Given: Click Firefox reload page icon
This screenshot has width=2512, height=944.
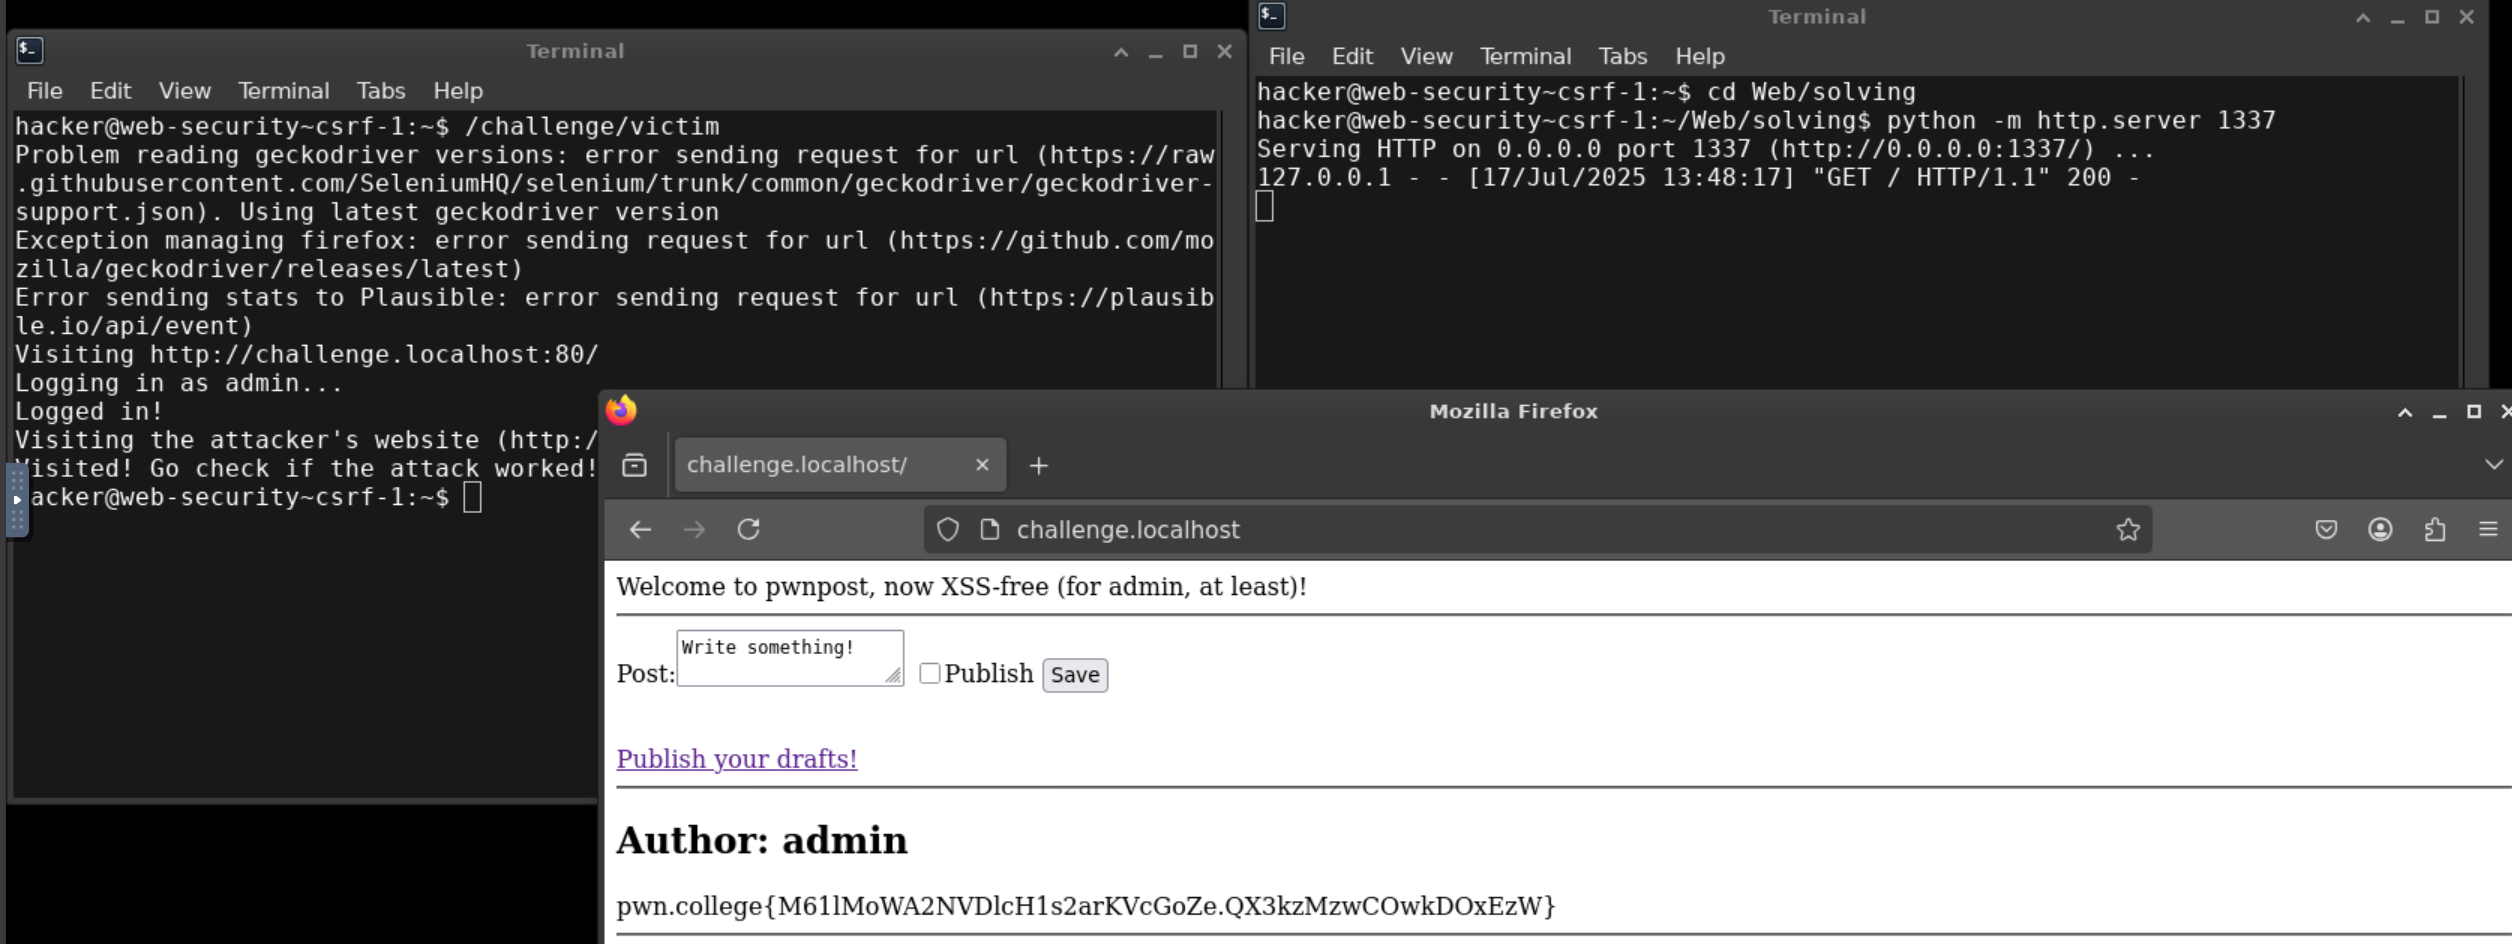Looking at the screenshot, I should (748, 529).
